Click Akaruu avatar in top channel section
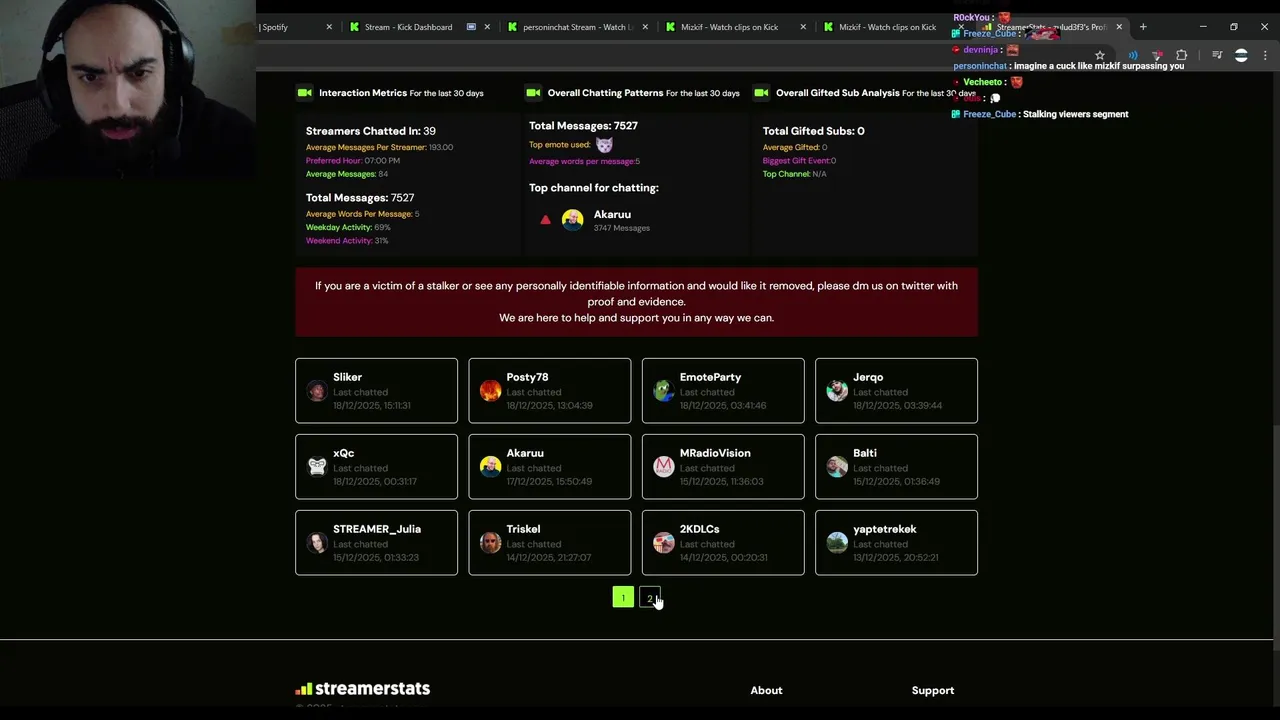Screen dimensions: 1280x720 [x=572, y=220]
